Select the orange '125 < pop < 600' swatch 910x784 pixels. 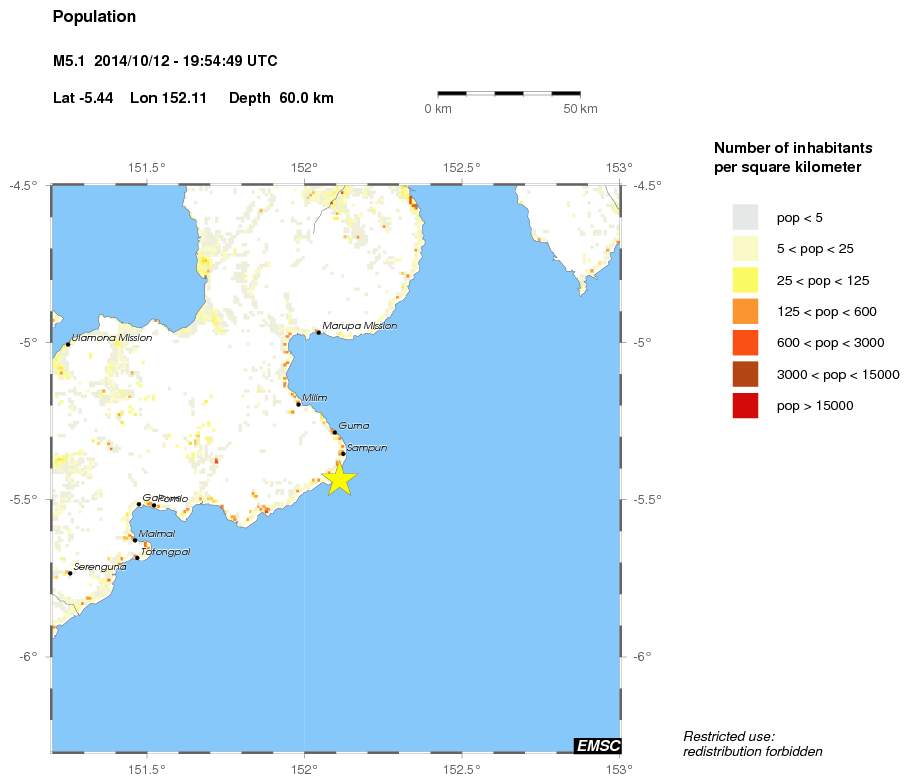[x=745, y=311]
